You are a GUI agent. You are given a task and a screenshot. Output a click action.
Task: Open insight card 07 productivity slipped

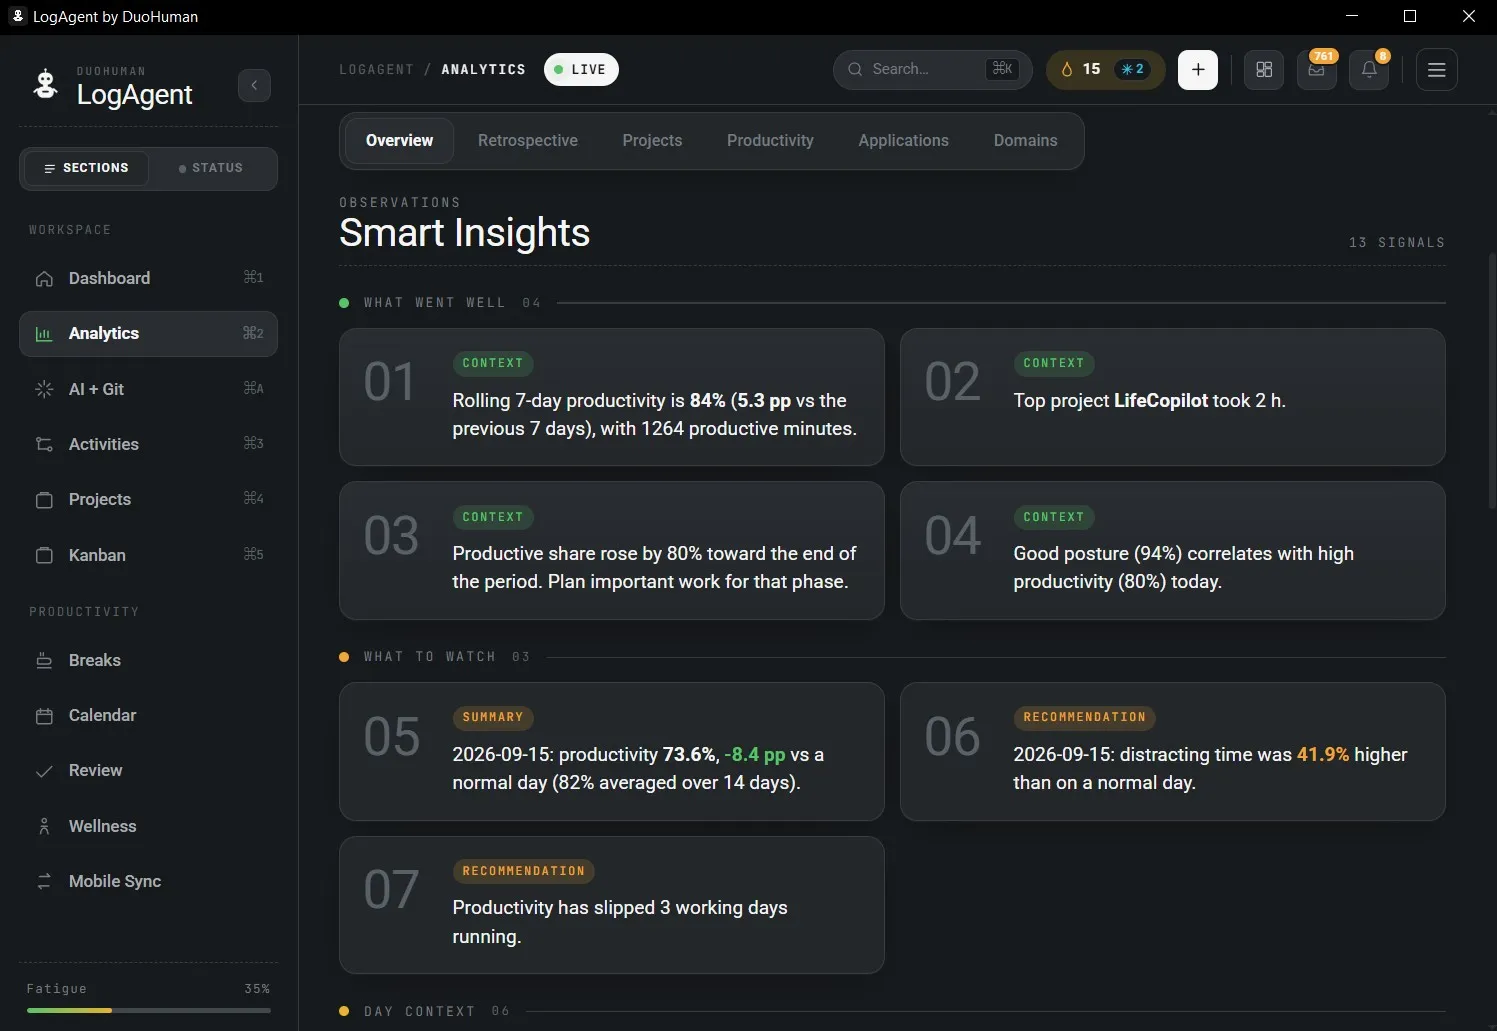coord(612,905)
